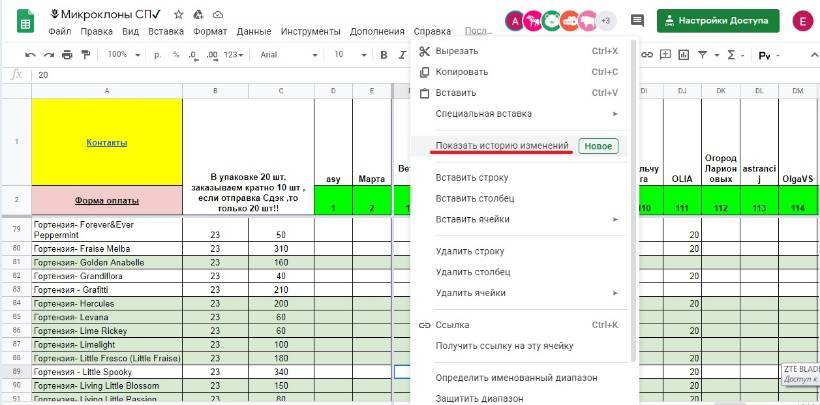Select Показать историю изменений in context menu
This screenshot has height=405, width=820.
502,146
